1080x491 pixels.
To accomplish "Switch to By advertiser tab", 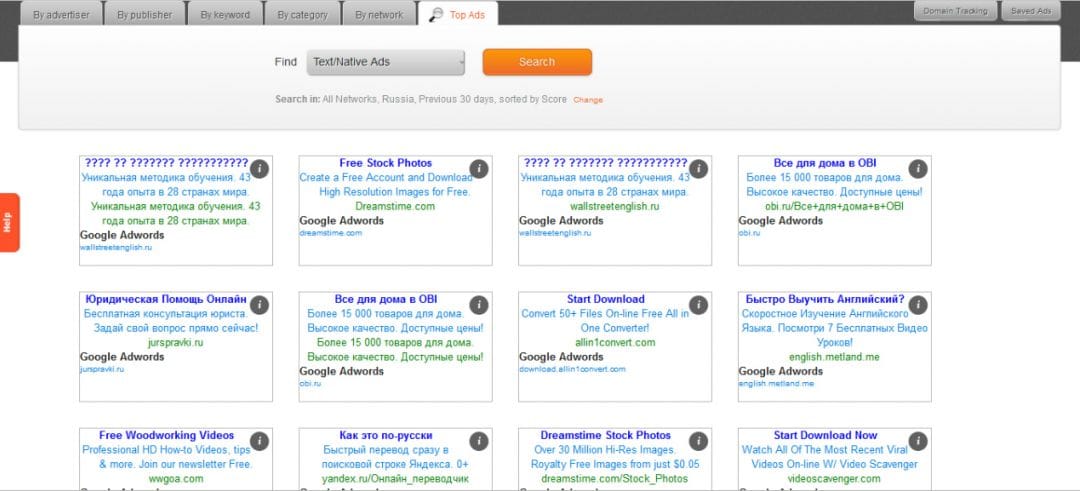I will [x=61, y=14].
